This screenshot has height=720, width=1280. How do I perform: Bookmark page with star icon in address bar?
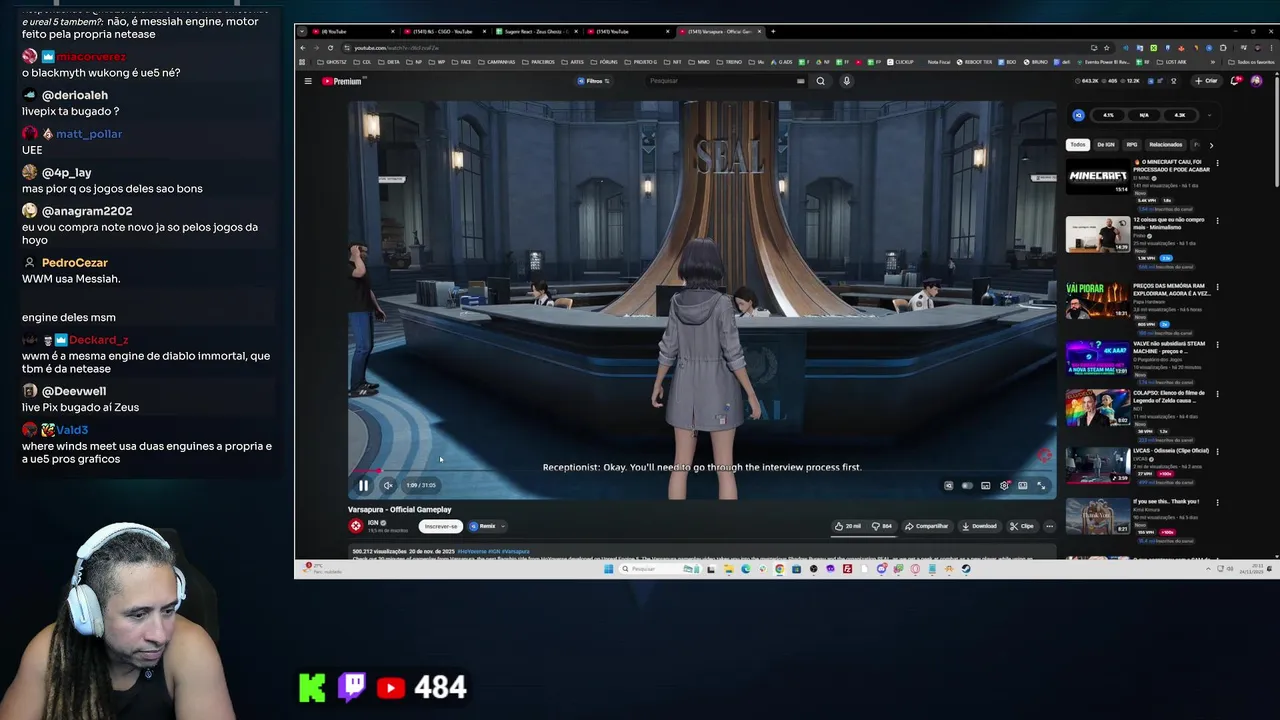click(1106, 48)
